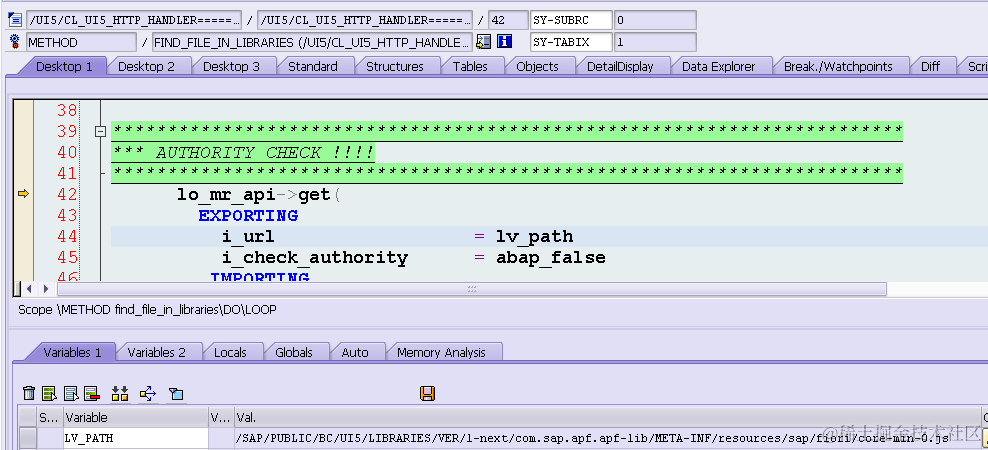988x450 pixels.
Task: Click the abap_false value in line 45
Action: point(550,257)
